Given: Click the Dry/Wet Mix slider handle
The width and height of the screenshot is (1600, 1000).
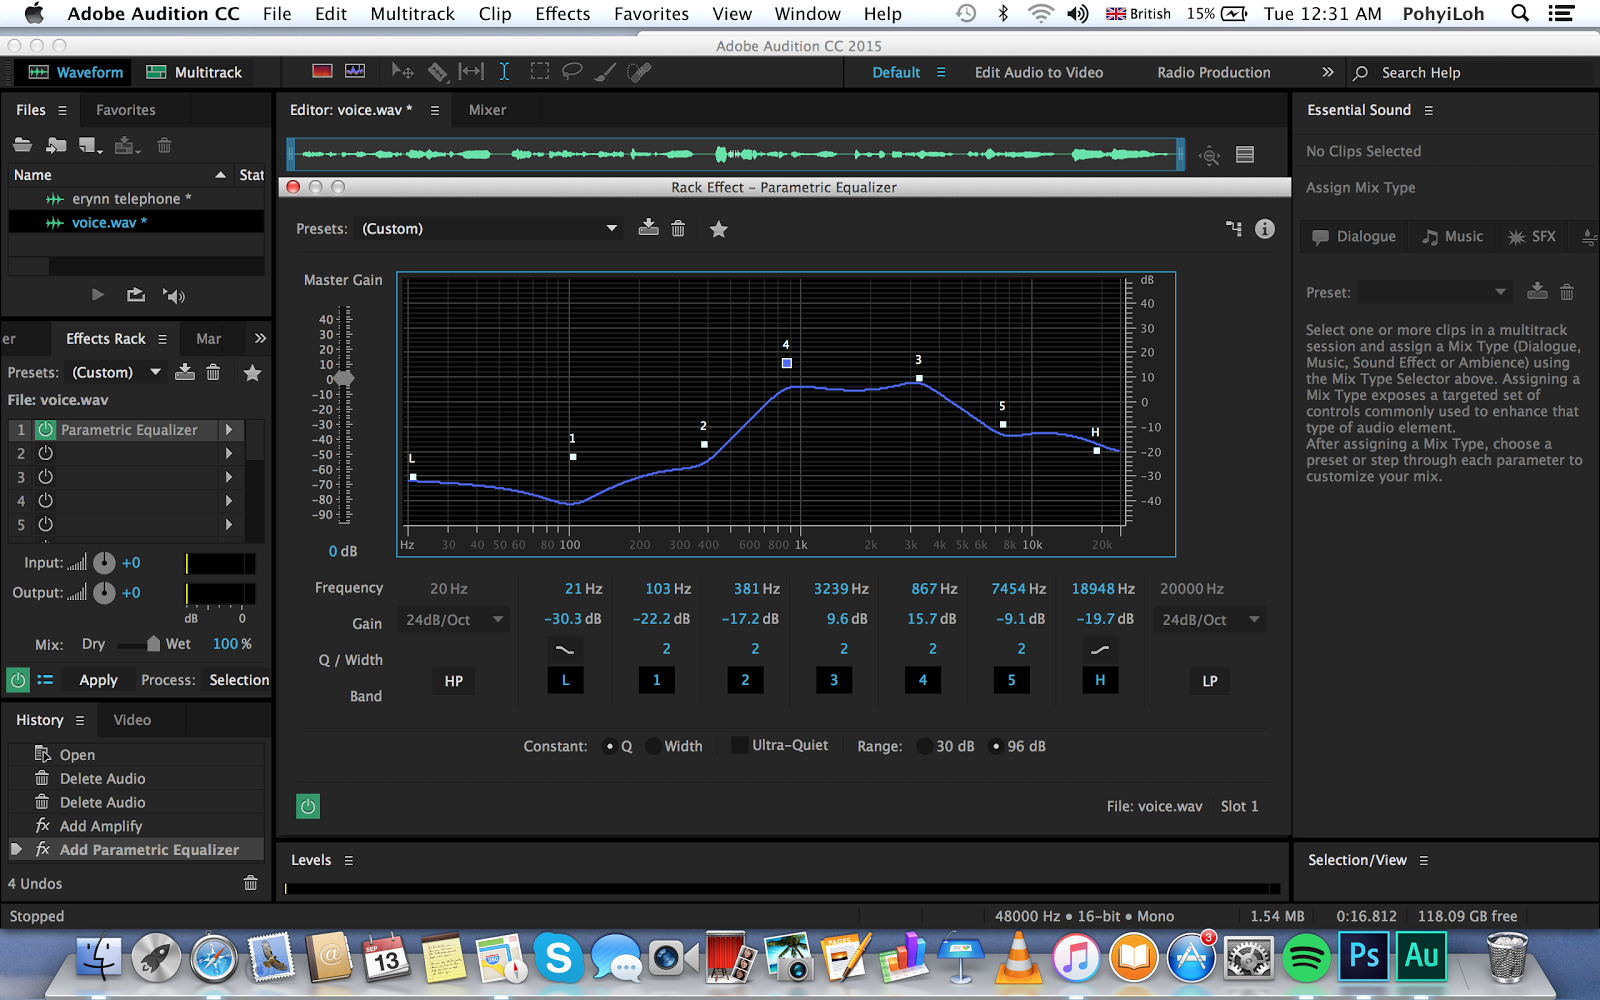Looking at the screenshot, I should 153,644.
